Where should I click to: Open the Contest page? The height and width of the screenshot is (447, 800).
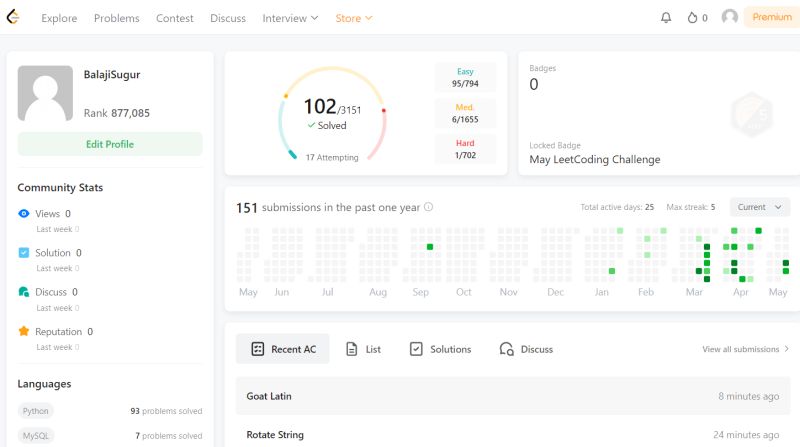(x=174, y=18)
